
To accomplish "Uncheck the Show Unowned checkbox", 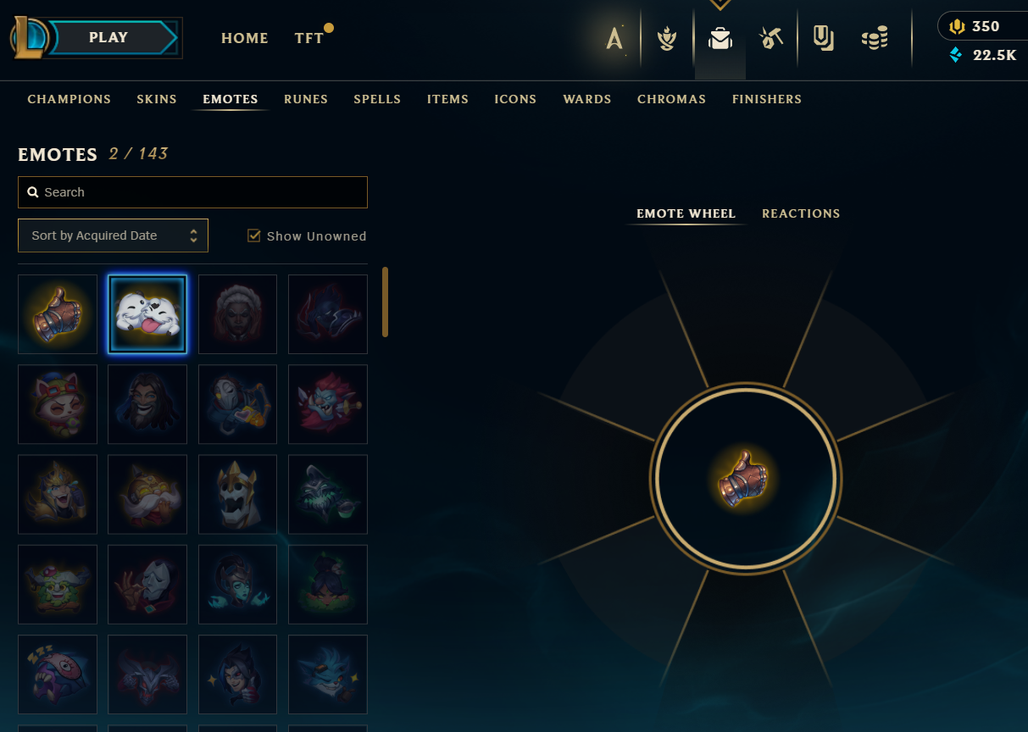I will click(254, 236).
